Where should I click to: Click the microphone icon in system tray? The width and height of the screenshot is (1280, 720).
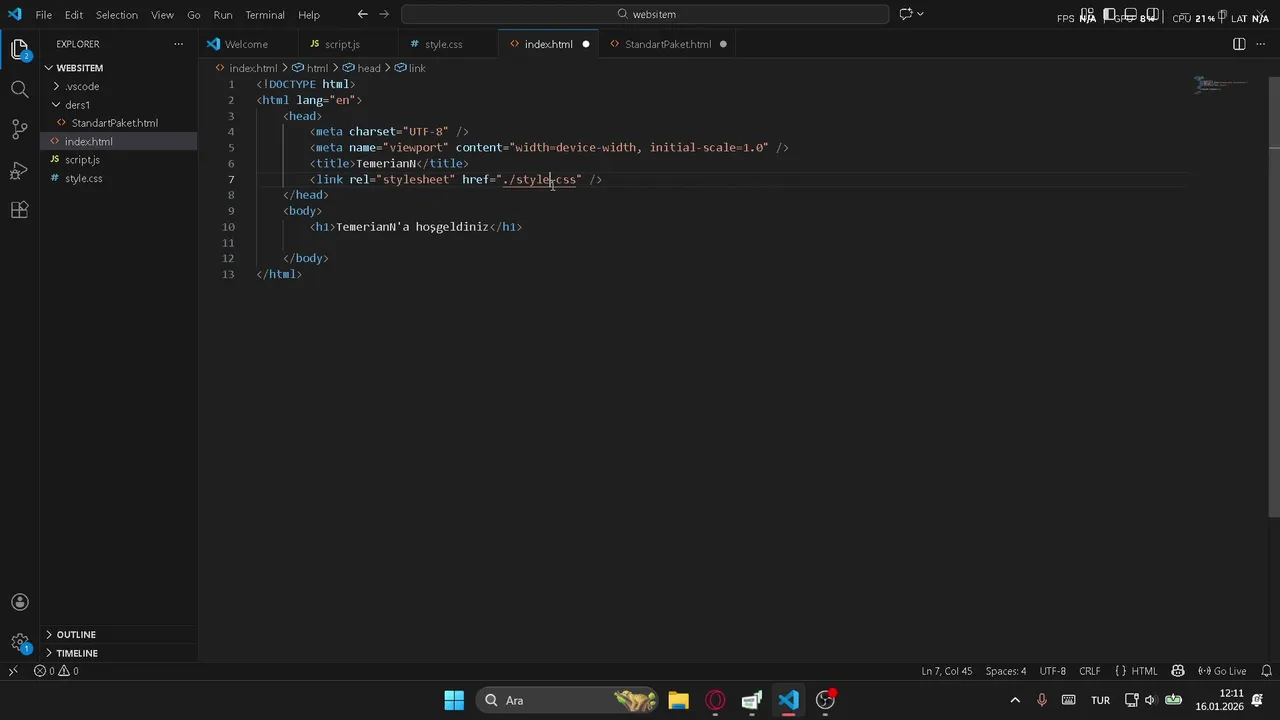tap(1042, 700)
